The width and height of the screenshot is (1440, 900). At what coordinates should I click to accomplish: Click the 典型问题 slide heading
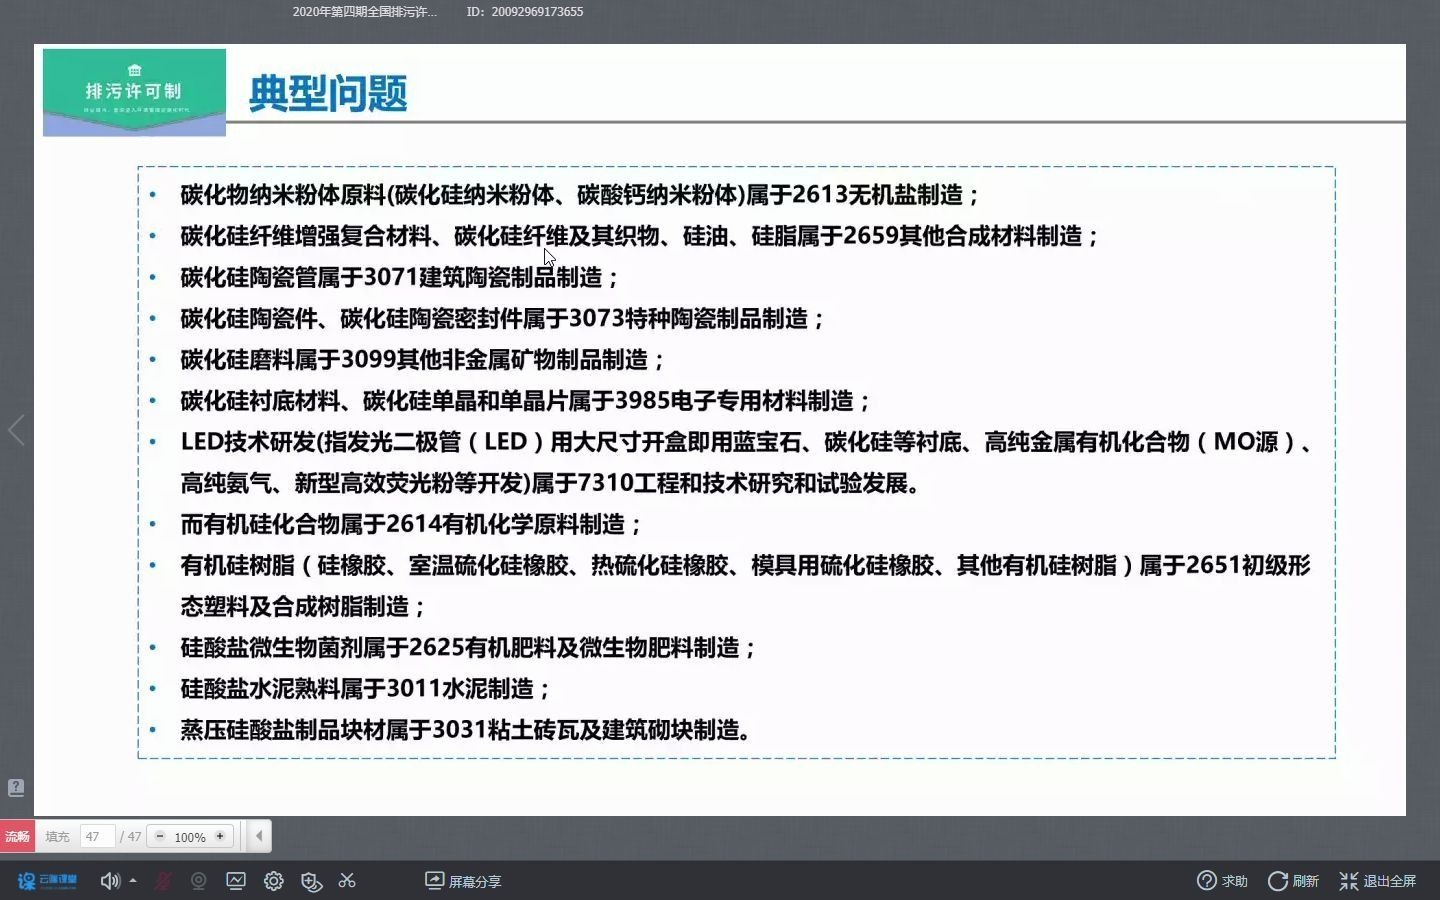click(x=328, y=93)
